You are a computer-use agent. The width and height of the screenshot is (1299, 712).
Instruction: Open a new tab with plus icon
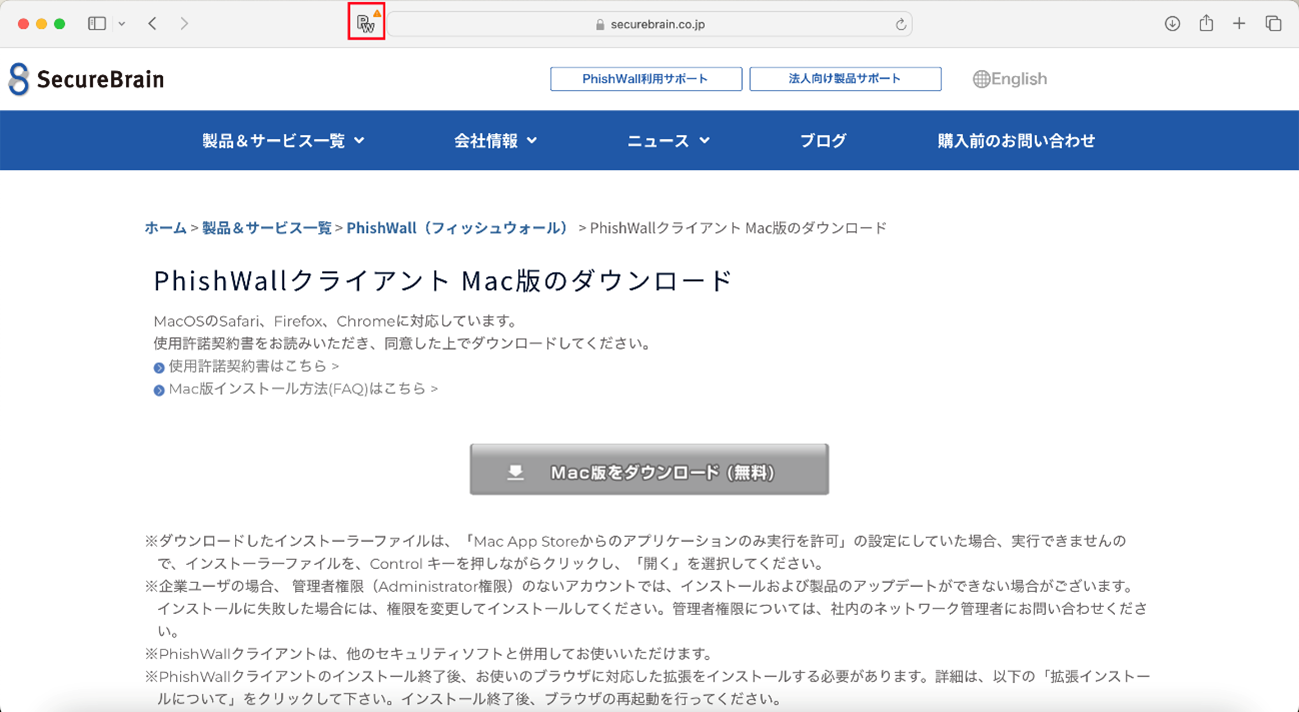1239,23
